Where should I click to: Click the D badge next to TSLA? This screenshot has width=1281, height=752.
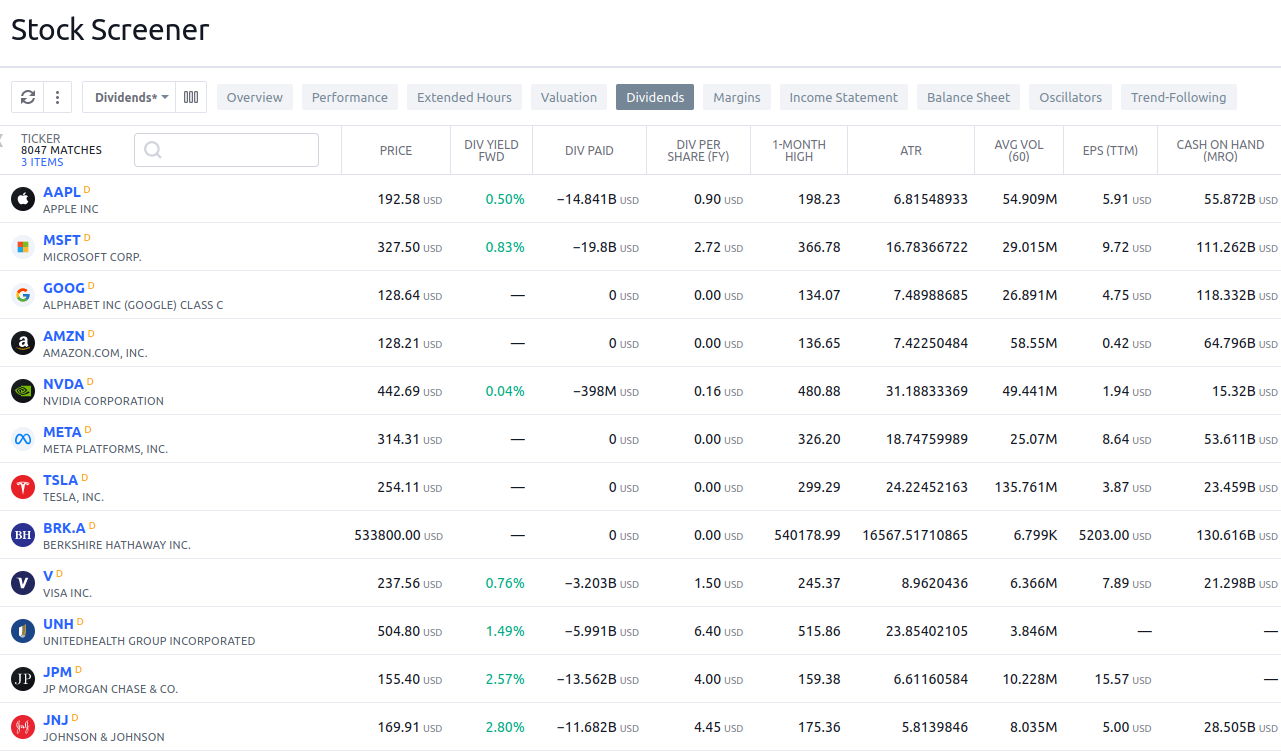85,477
